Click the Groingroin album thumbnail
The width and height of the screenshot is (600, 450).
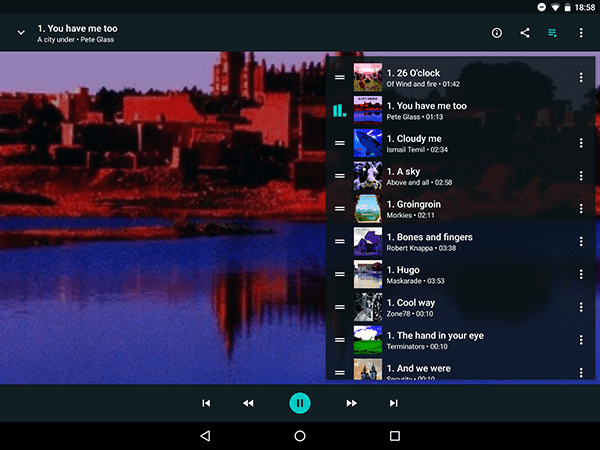(368, 209)
